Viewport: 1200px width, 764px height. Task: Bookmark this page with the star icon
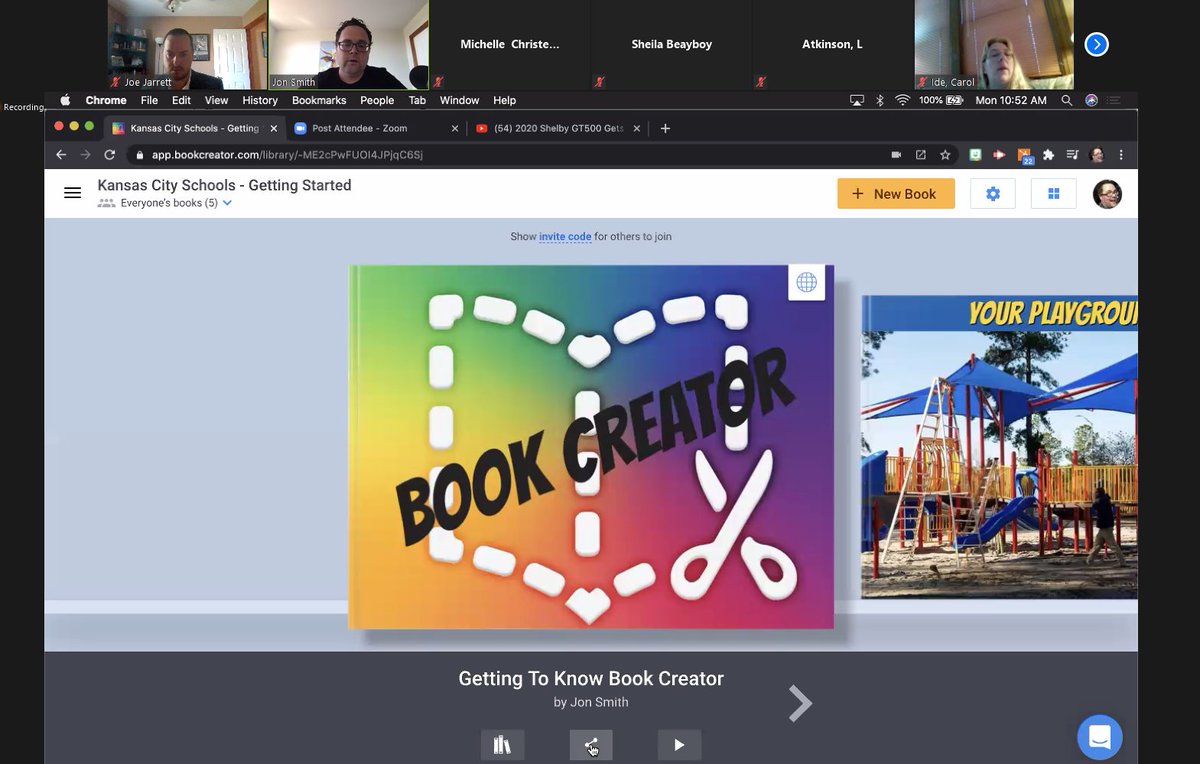tap(945, 155)
